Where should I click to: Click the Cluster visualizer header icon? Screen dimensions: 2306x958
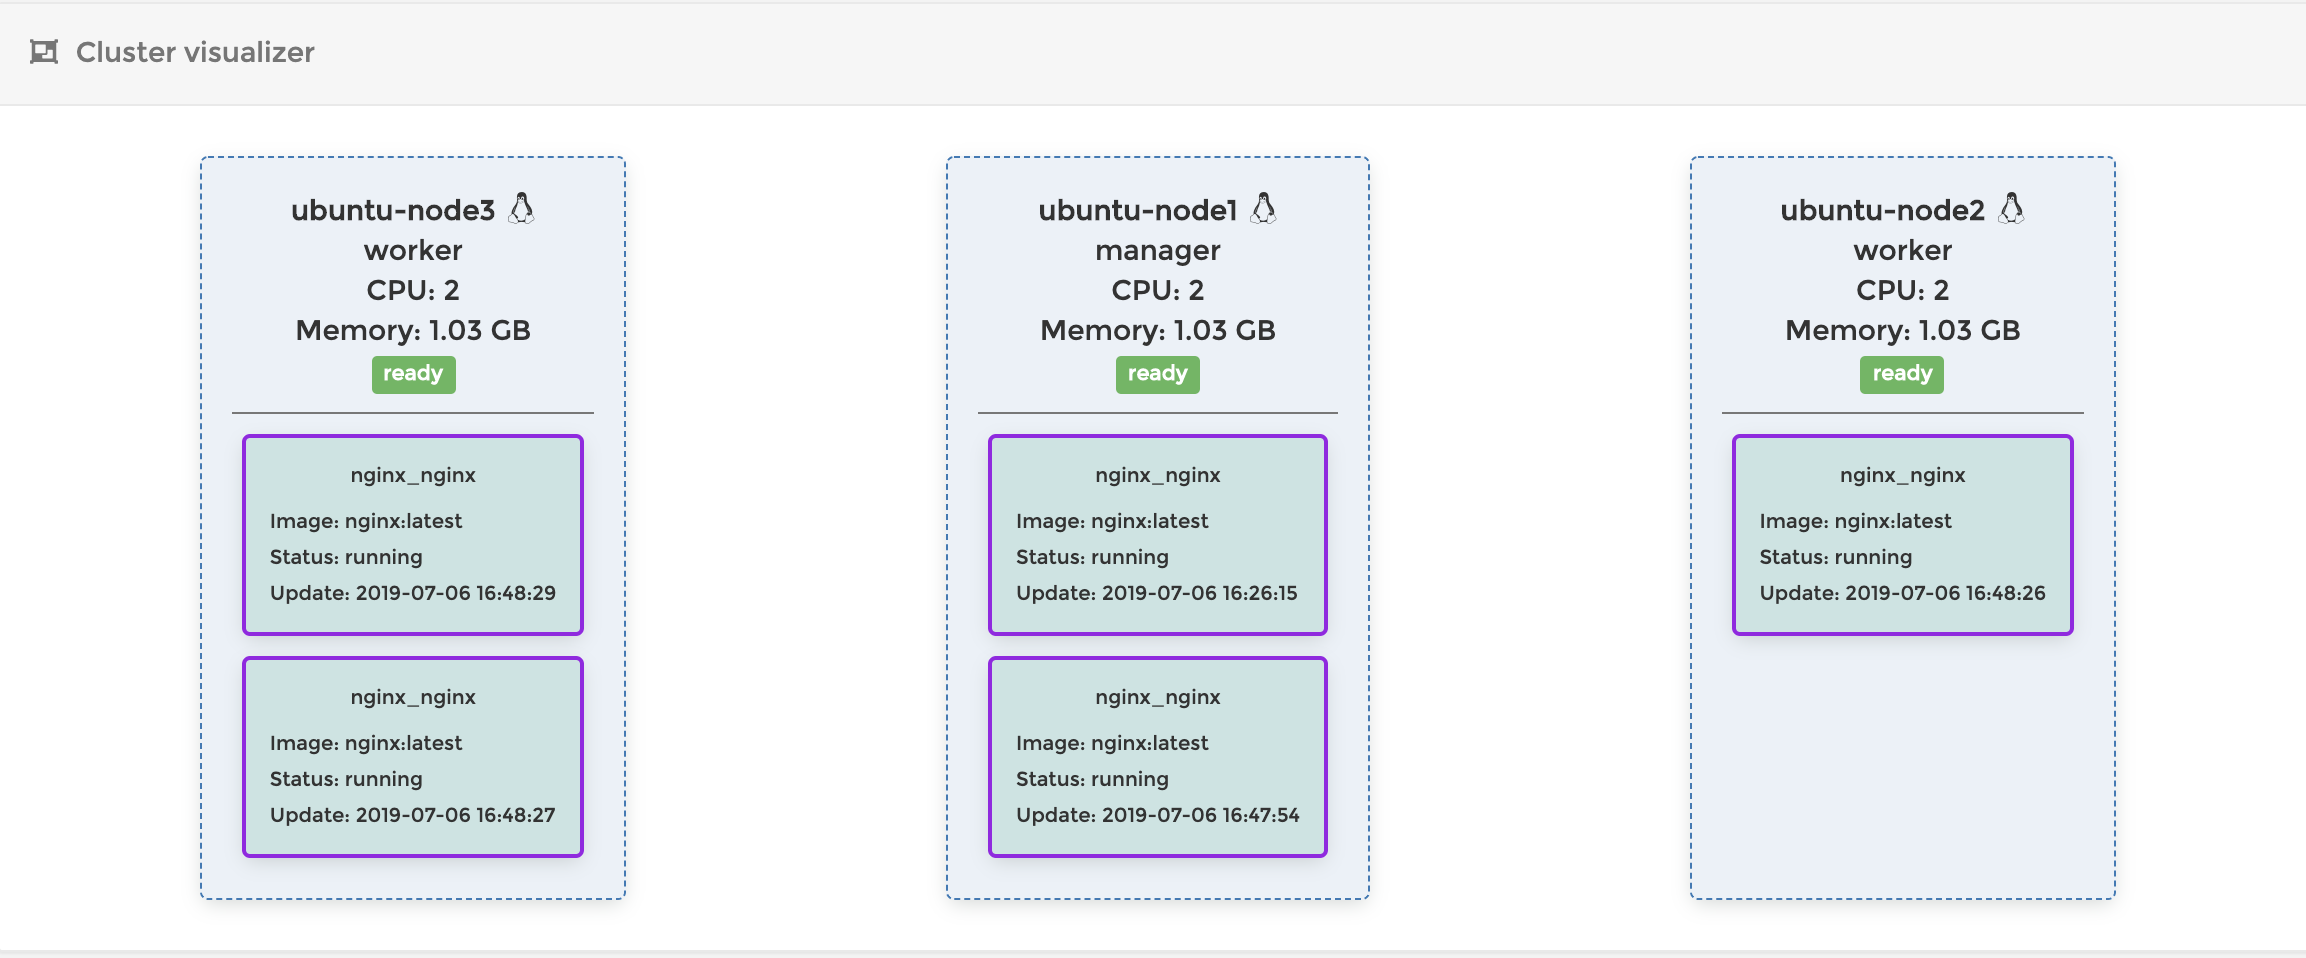coord(44,52)
